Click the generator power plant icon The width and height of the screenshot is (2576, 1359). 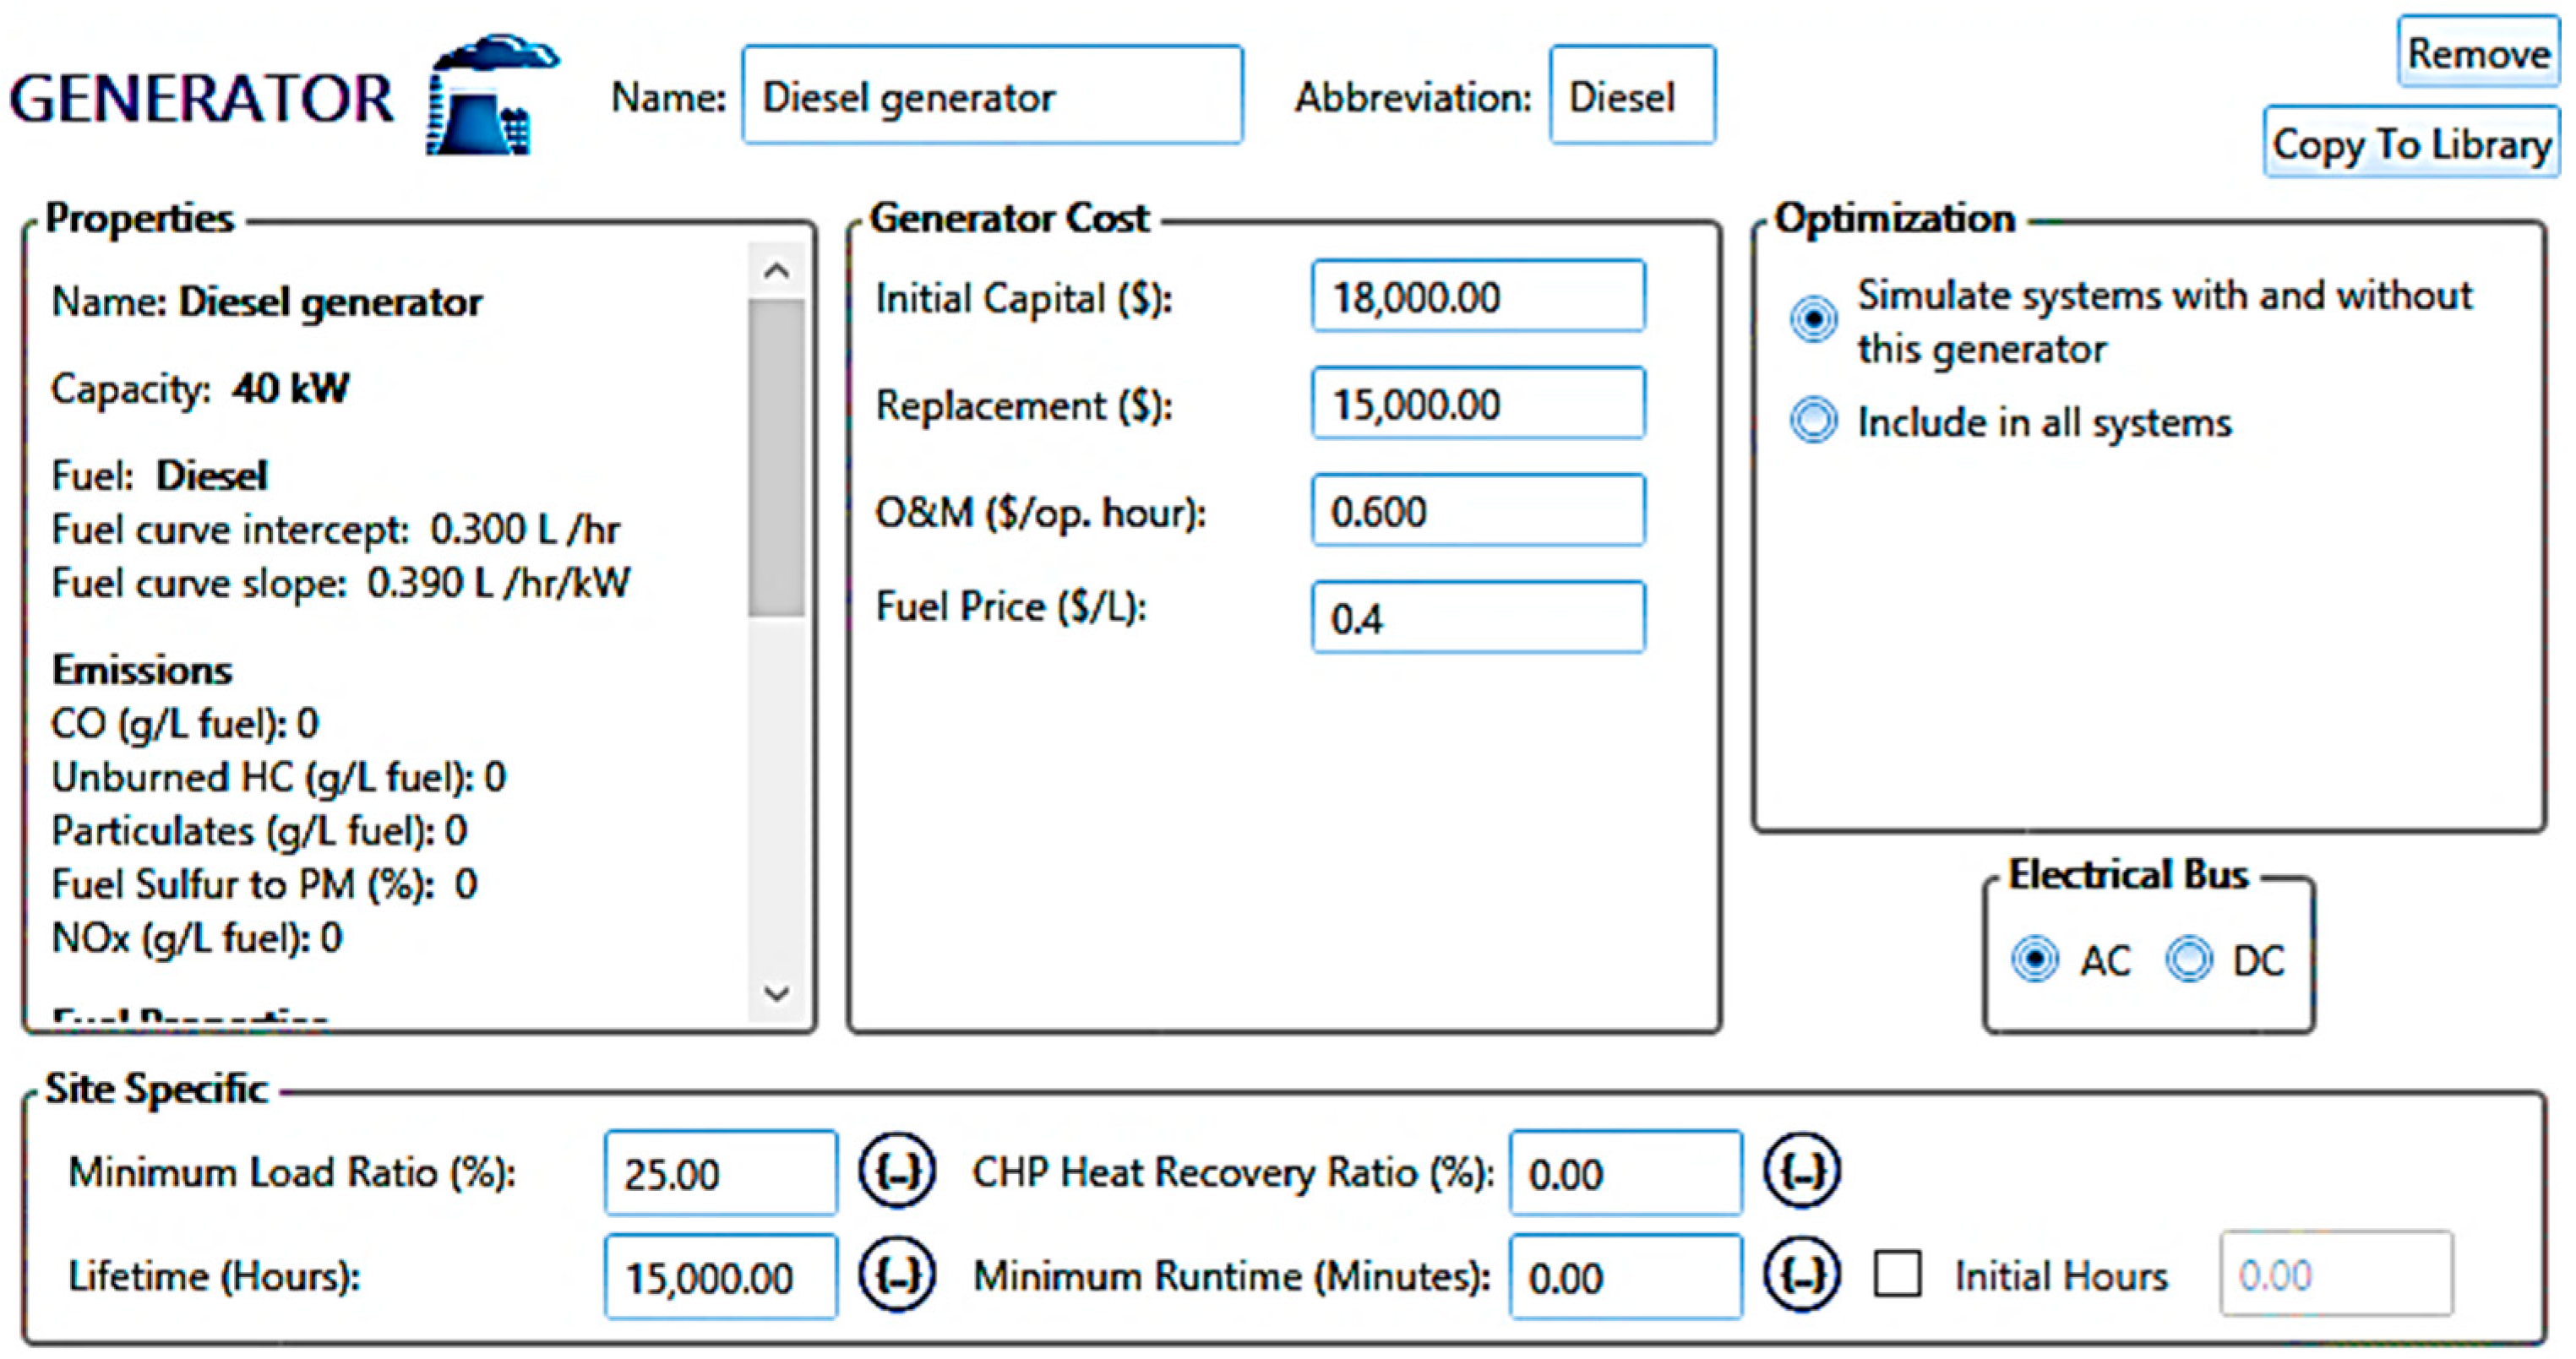(492, 98)
